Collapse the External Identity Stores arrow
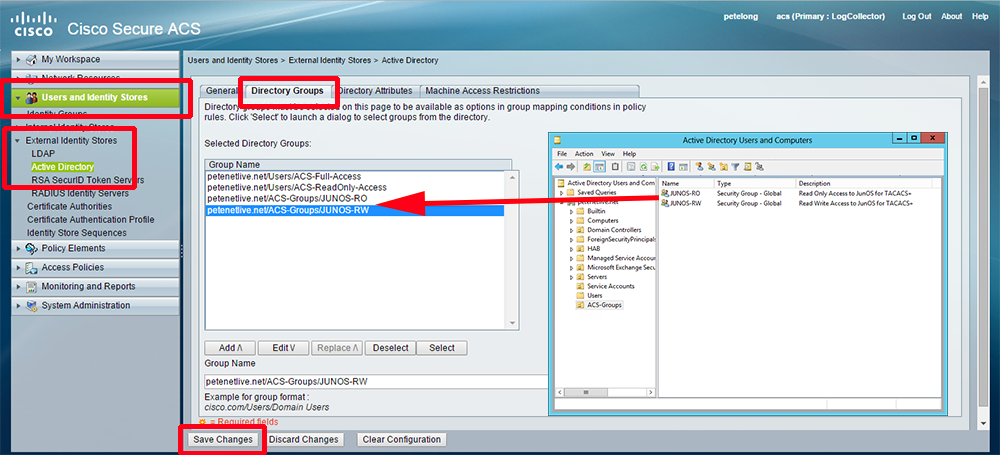The width and height of the screenshot is (1000, 455). 18,140
